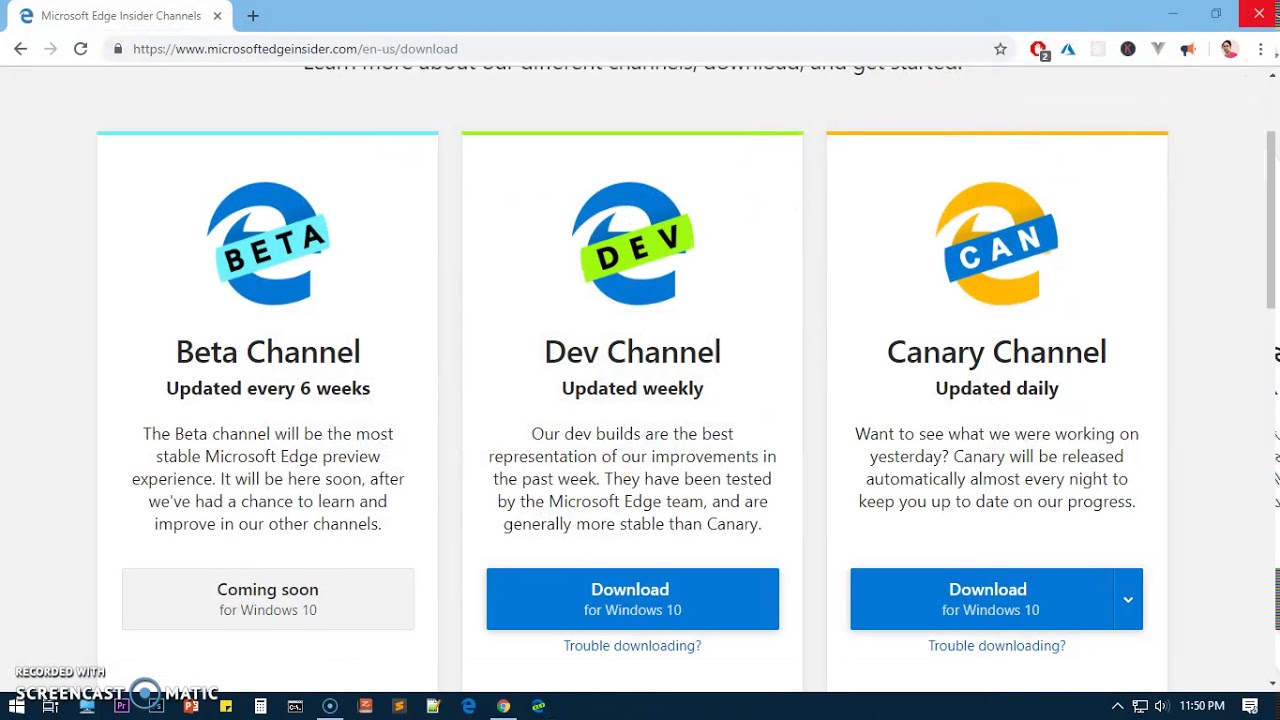Click the gray V-shaped extension icon

tap(1158, 49)
